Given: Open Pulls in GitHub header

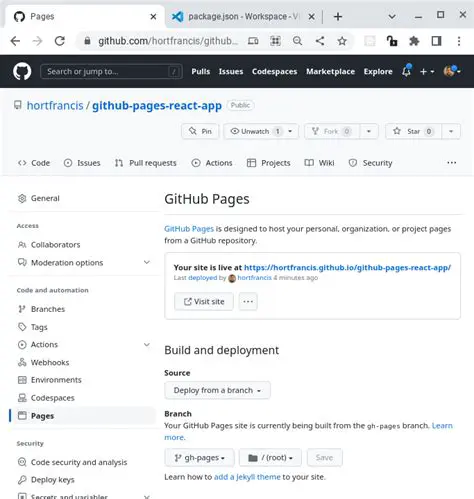Looking at the screenshot, I should coord(201,71).
